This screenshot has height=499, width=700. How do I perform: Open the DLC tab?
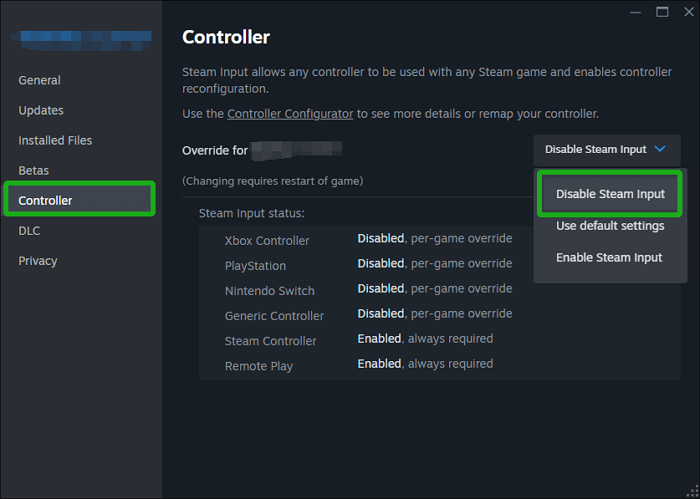click(x=31, y=230)
